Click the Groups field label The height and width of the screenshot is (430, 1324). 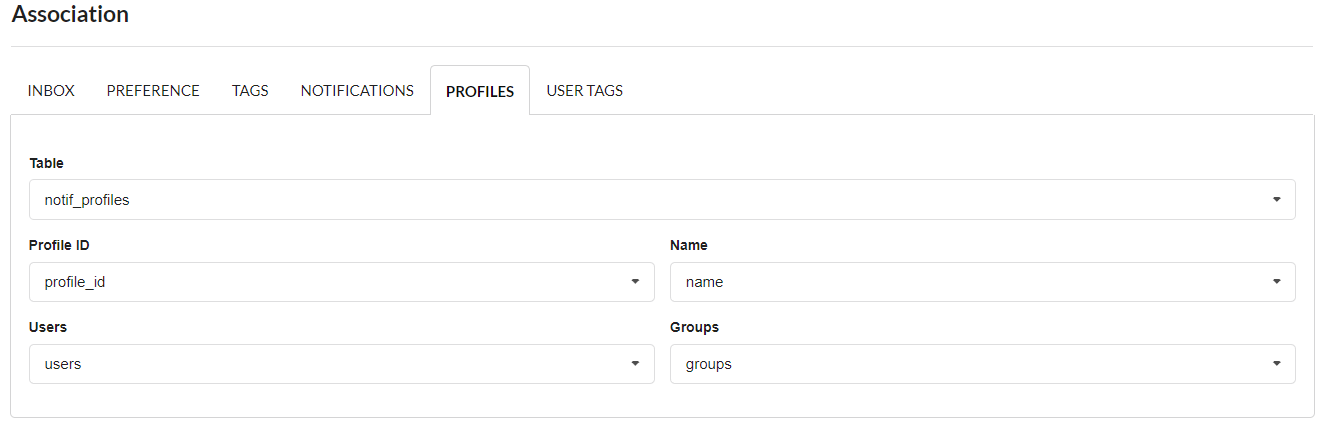tap(694, 327)
